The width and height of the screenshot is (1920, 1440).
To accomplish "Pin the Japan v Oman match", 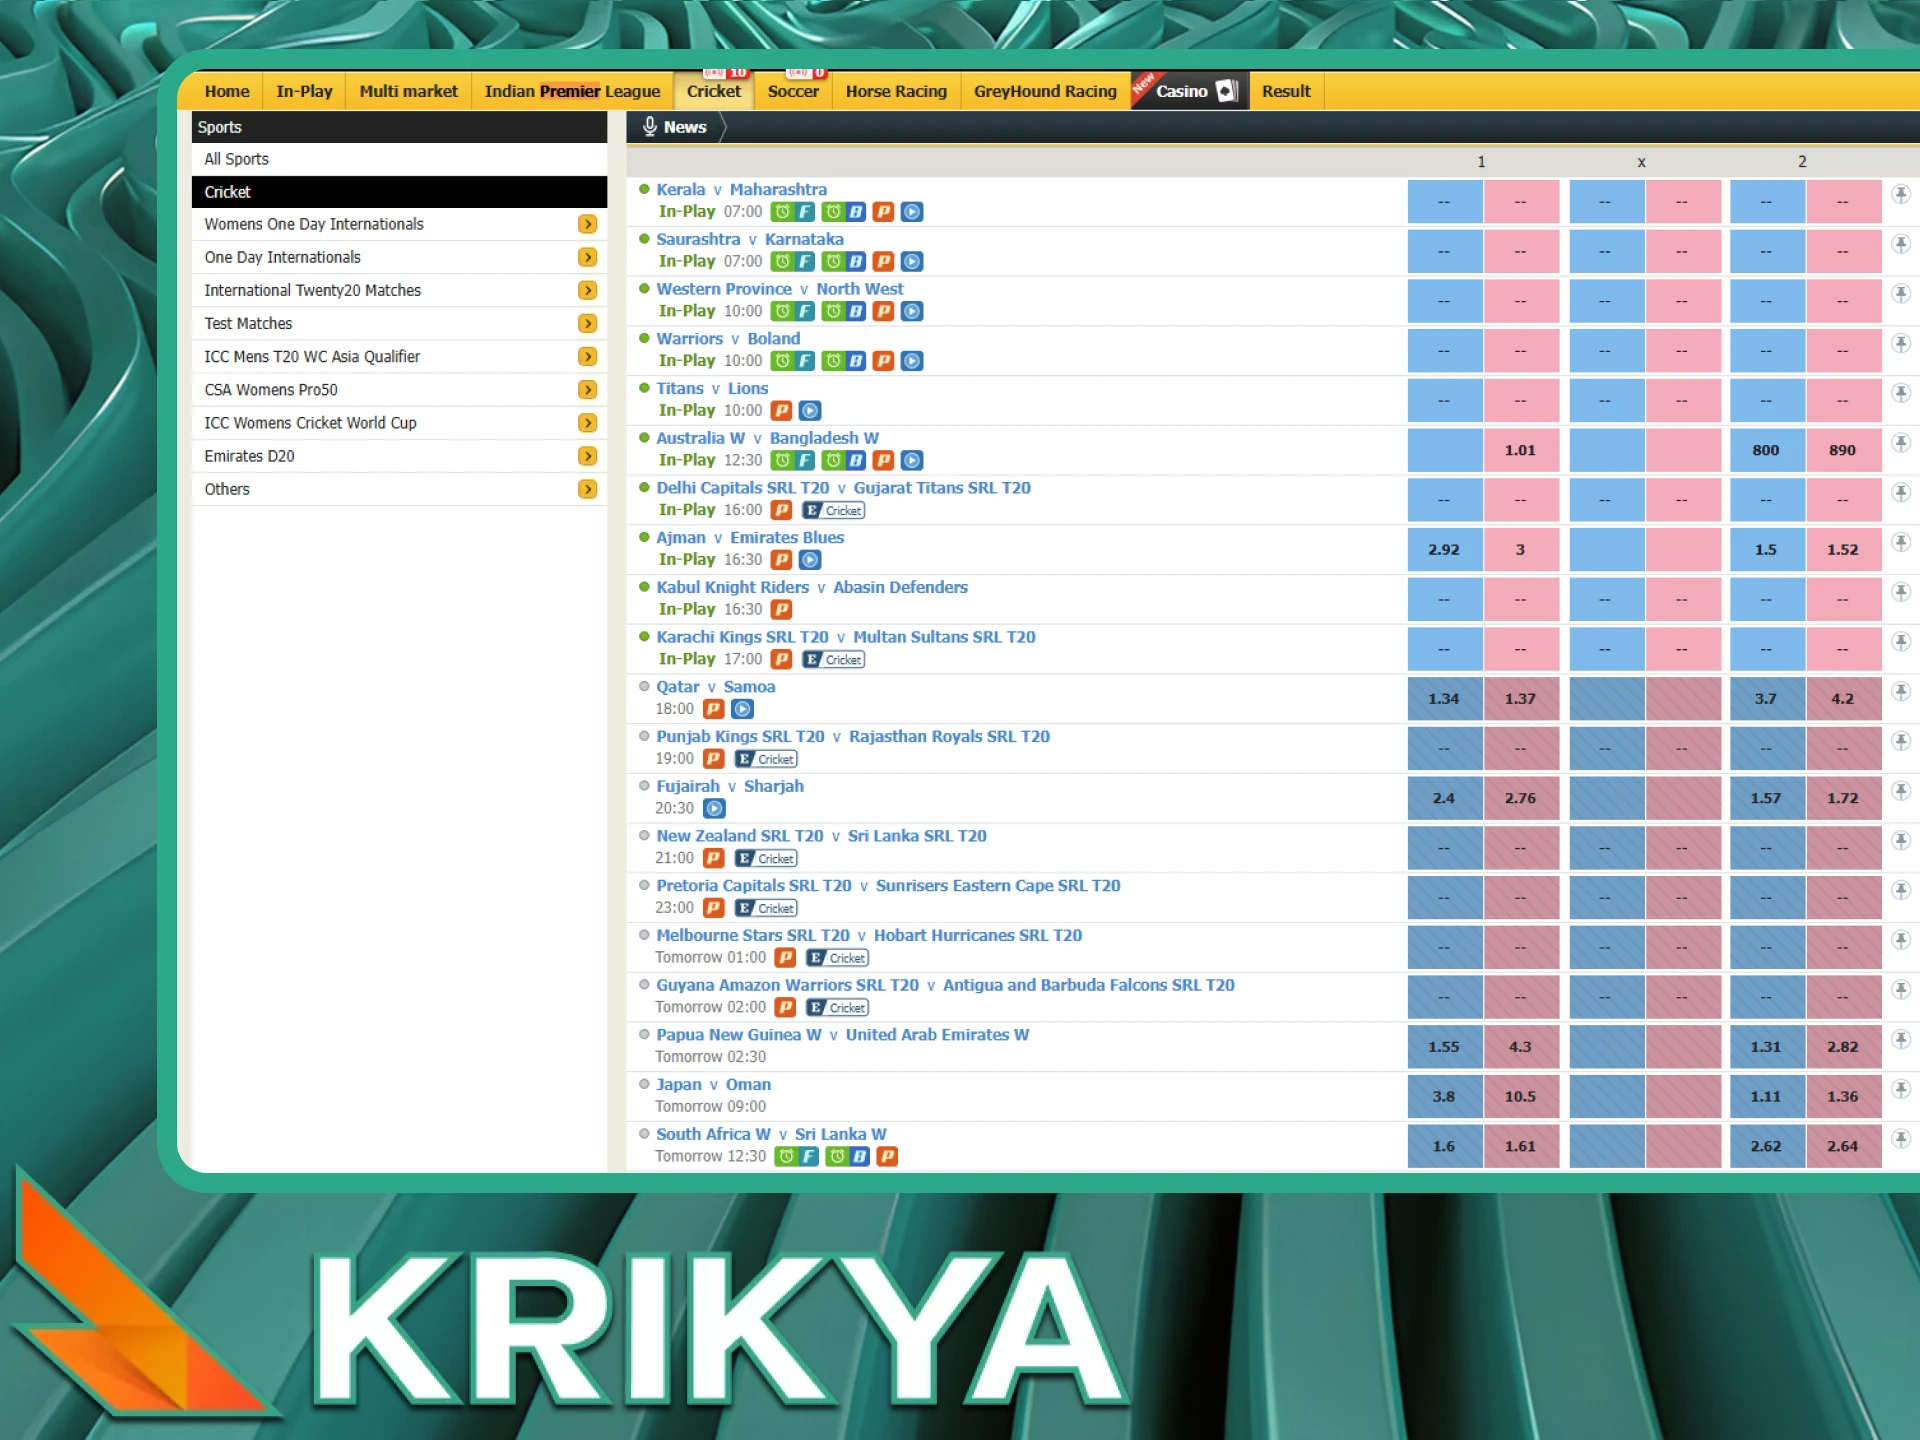I will 1901,1089.
